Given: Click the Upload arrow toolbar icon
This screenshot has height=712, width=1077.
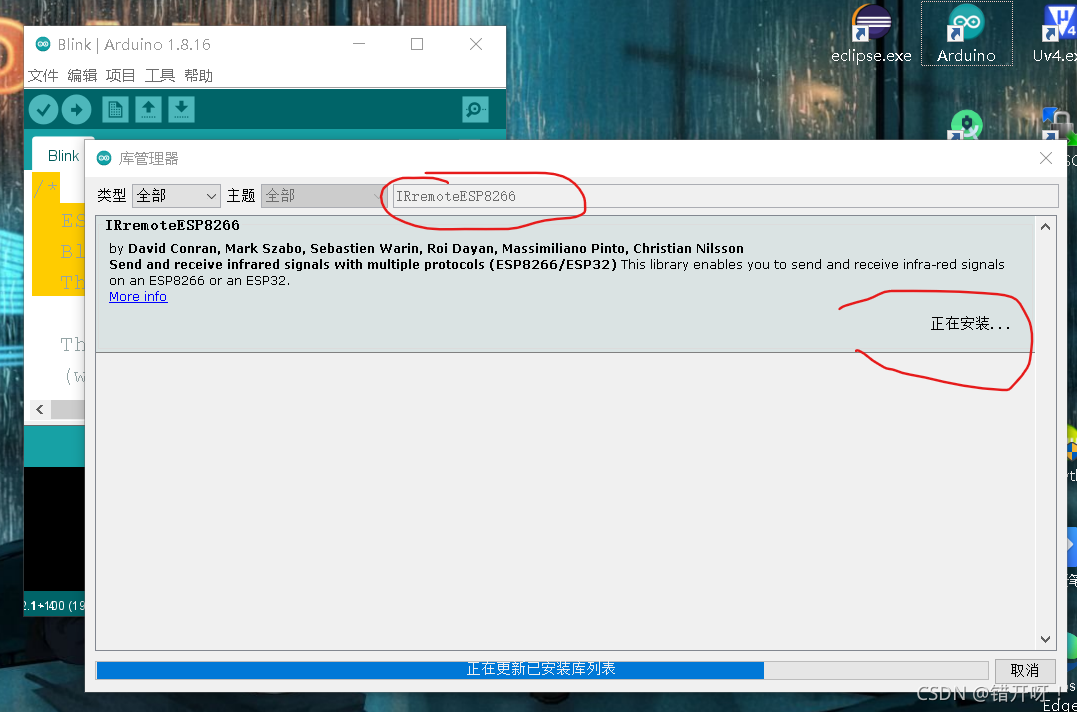Looking at the screenshot, I should (x=76, y=110).
